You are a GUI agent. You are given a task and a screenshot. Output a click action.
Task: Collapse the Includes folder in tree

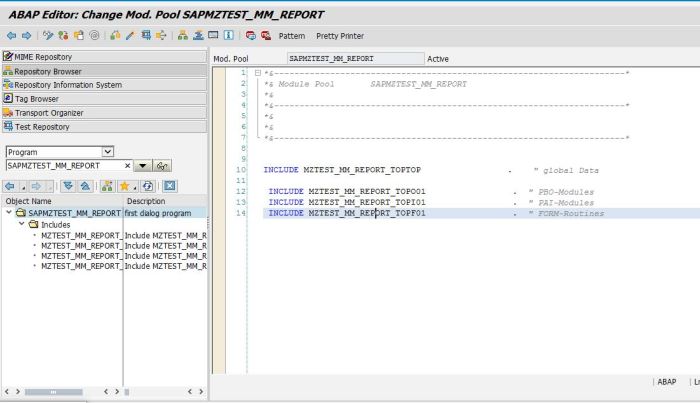22,225
